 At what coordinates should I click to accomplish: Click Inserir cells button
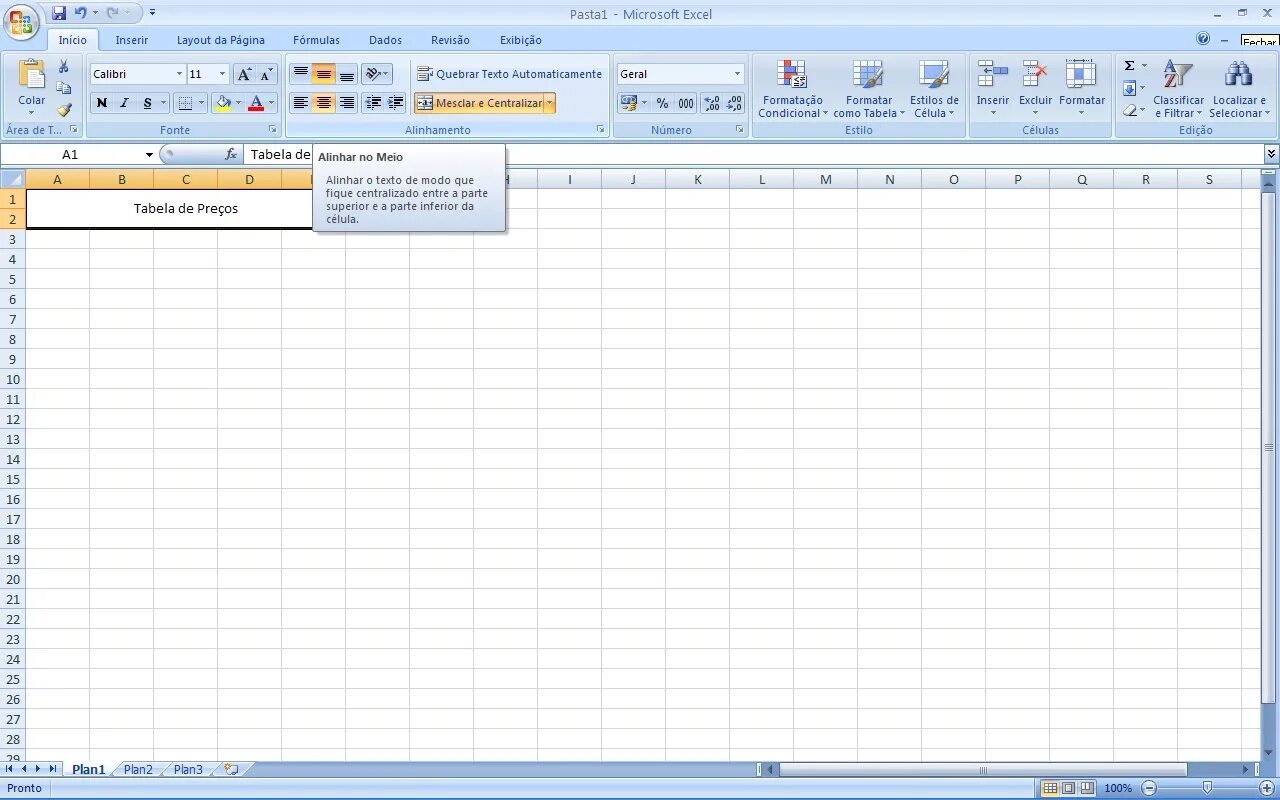pyautogui.click(x=993, y=88)
